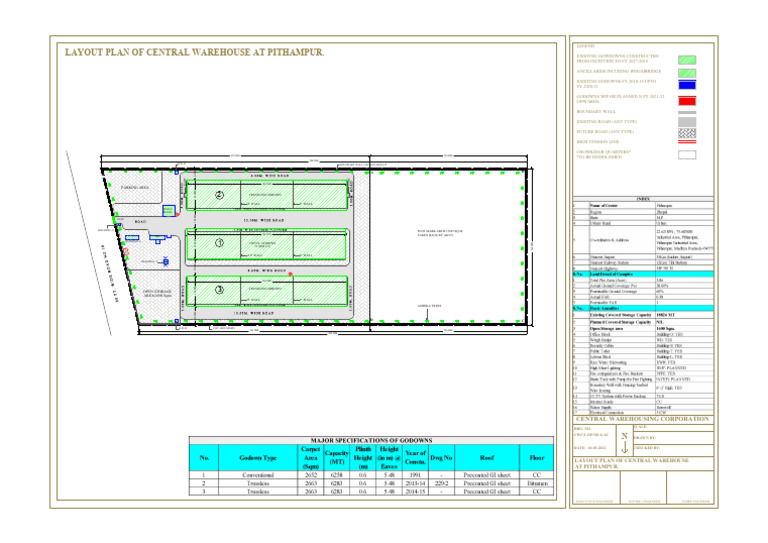The width and height of the screenshot is (768, 543).
Task: Click the cyan Basic Amenities row
Action: pyautogui.click(x=643, y=308)
